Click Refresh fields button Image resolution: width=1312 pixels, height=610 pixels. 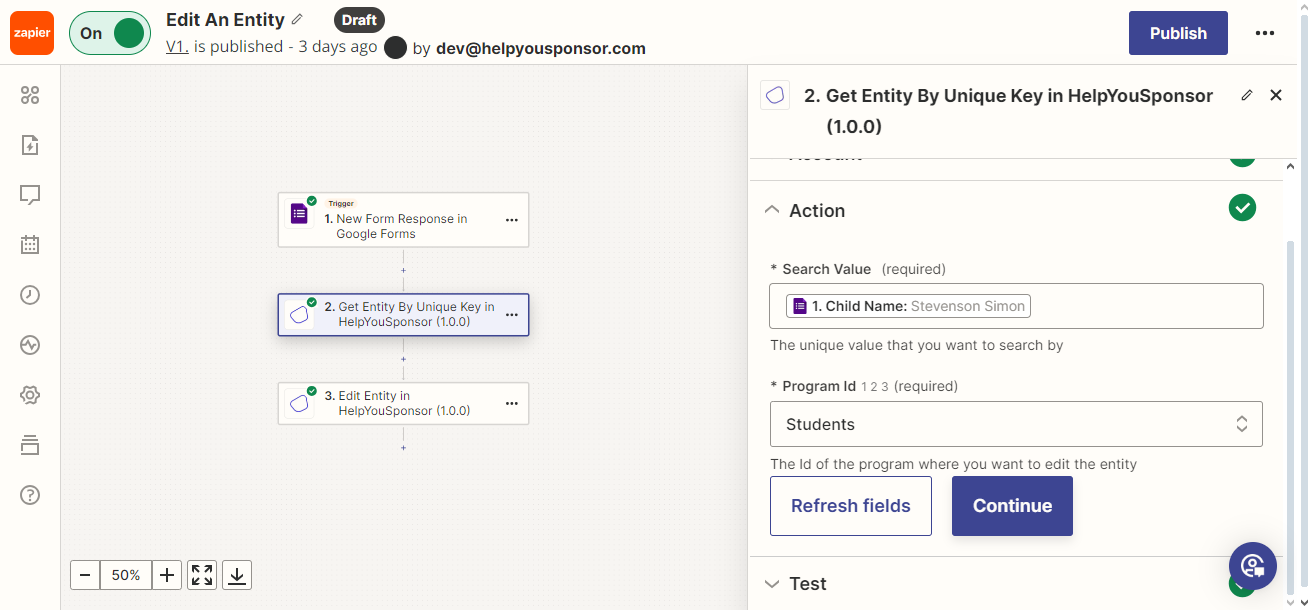[851, 506]
